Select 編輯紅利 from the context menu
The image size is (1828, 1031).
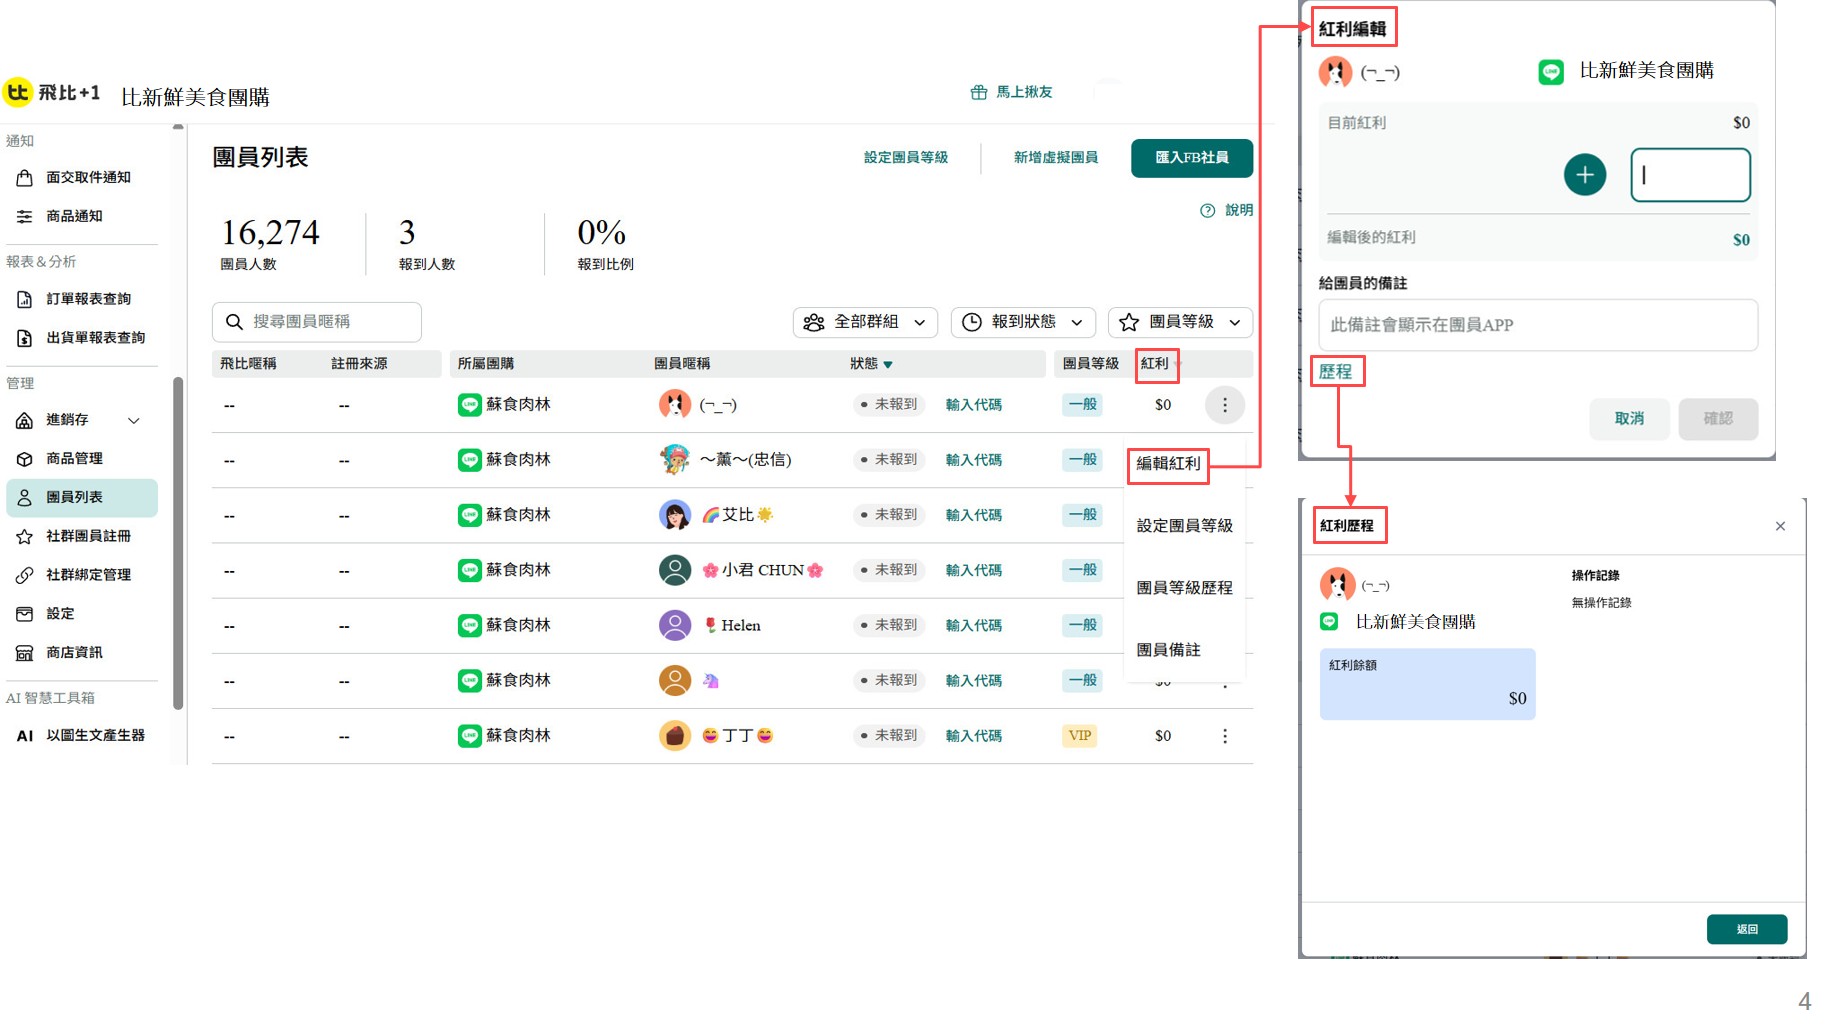click(1168, 464)
